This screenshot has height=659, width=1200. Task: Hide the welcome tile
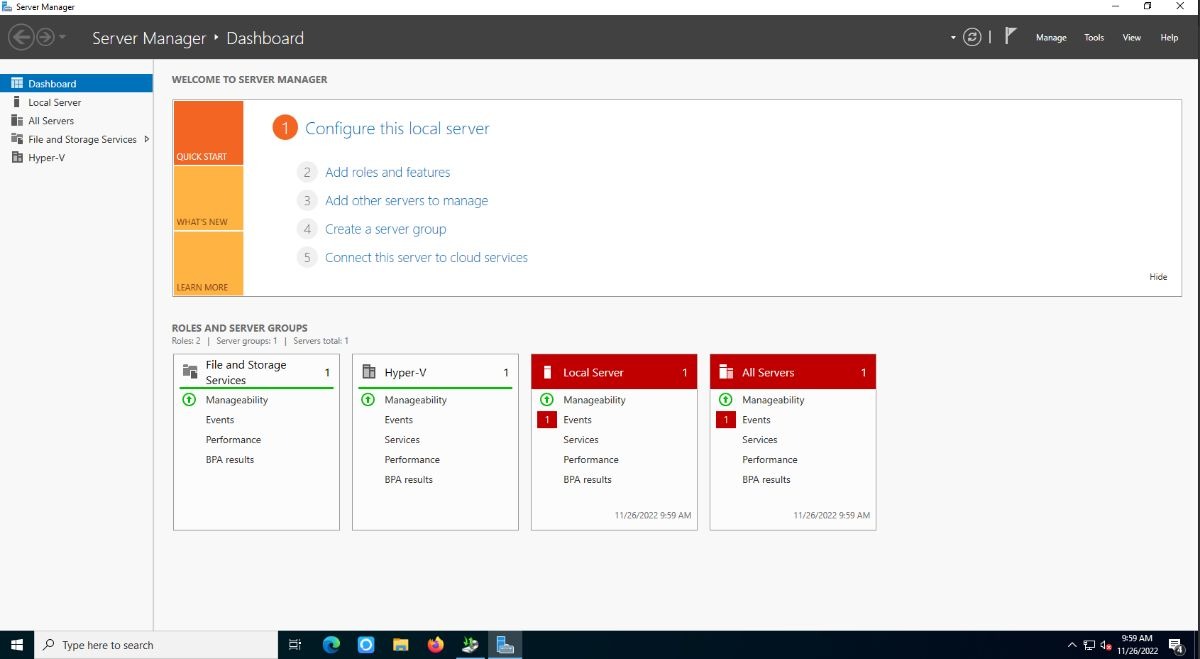(x=1158, y=277)
